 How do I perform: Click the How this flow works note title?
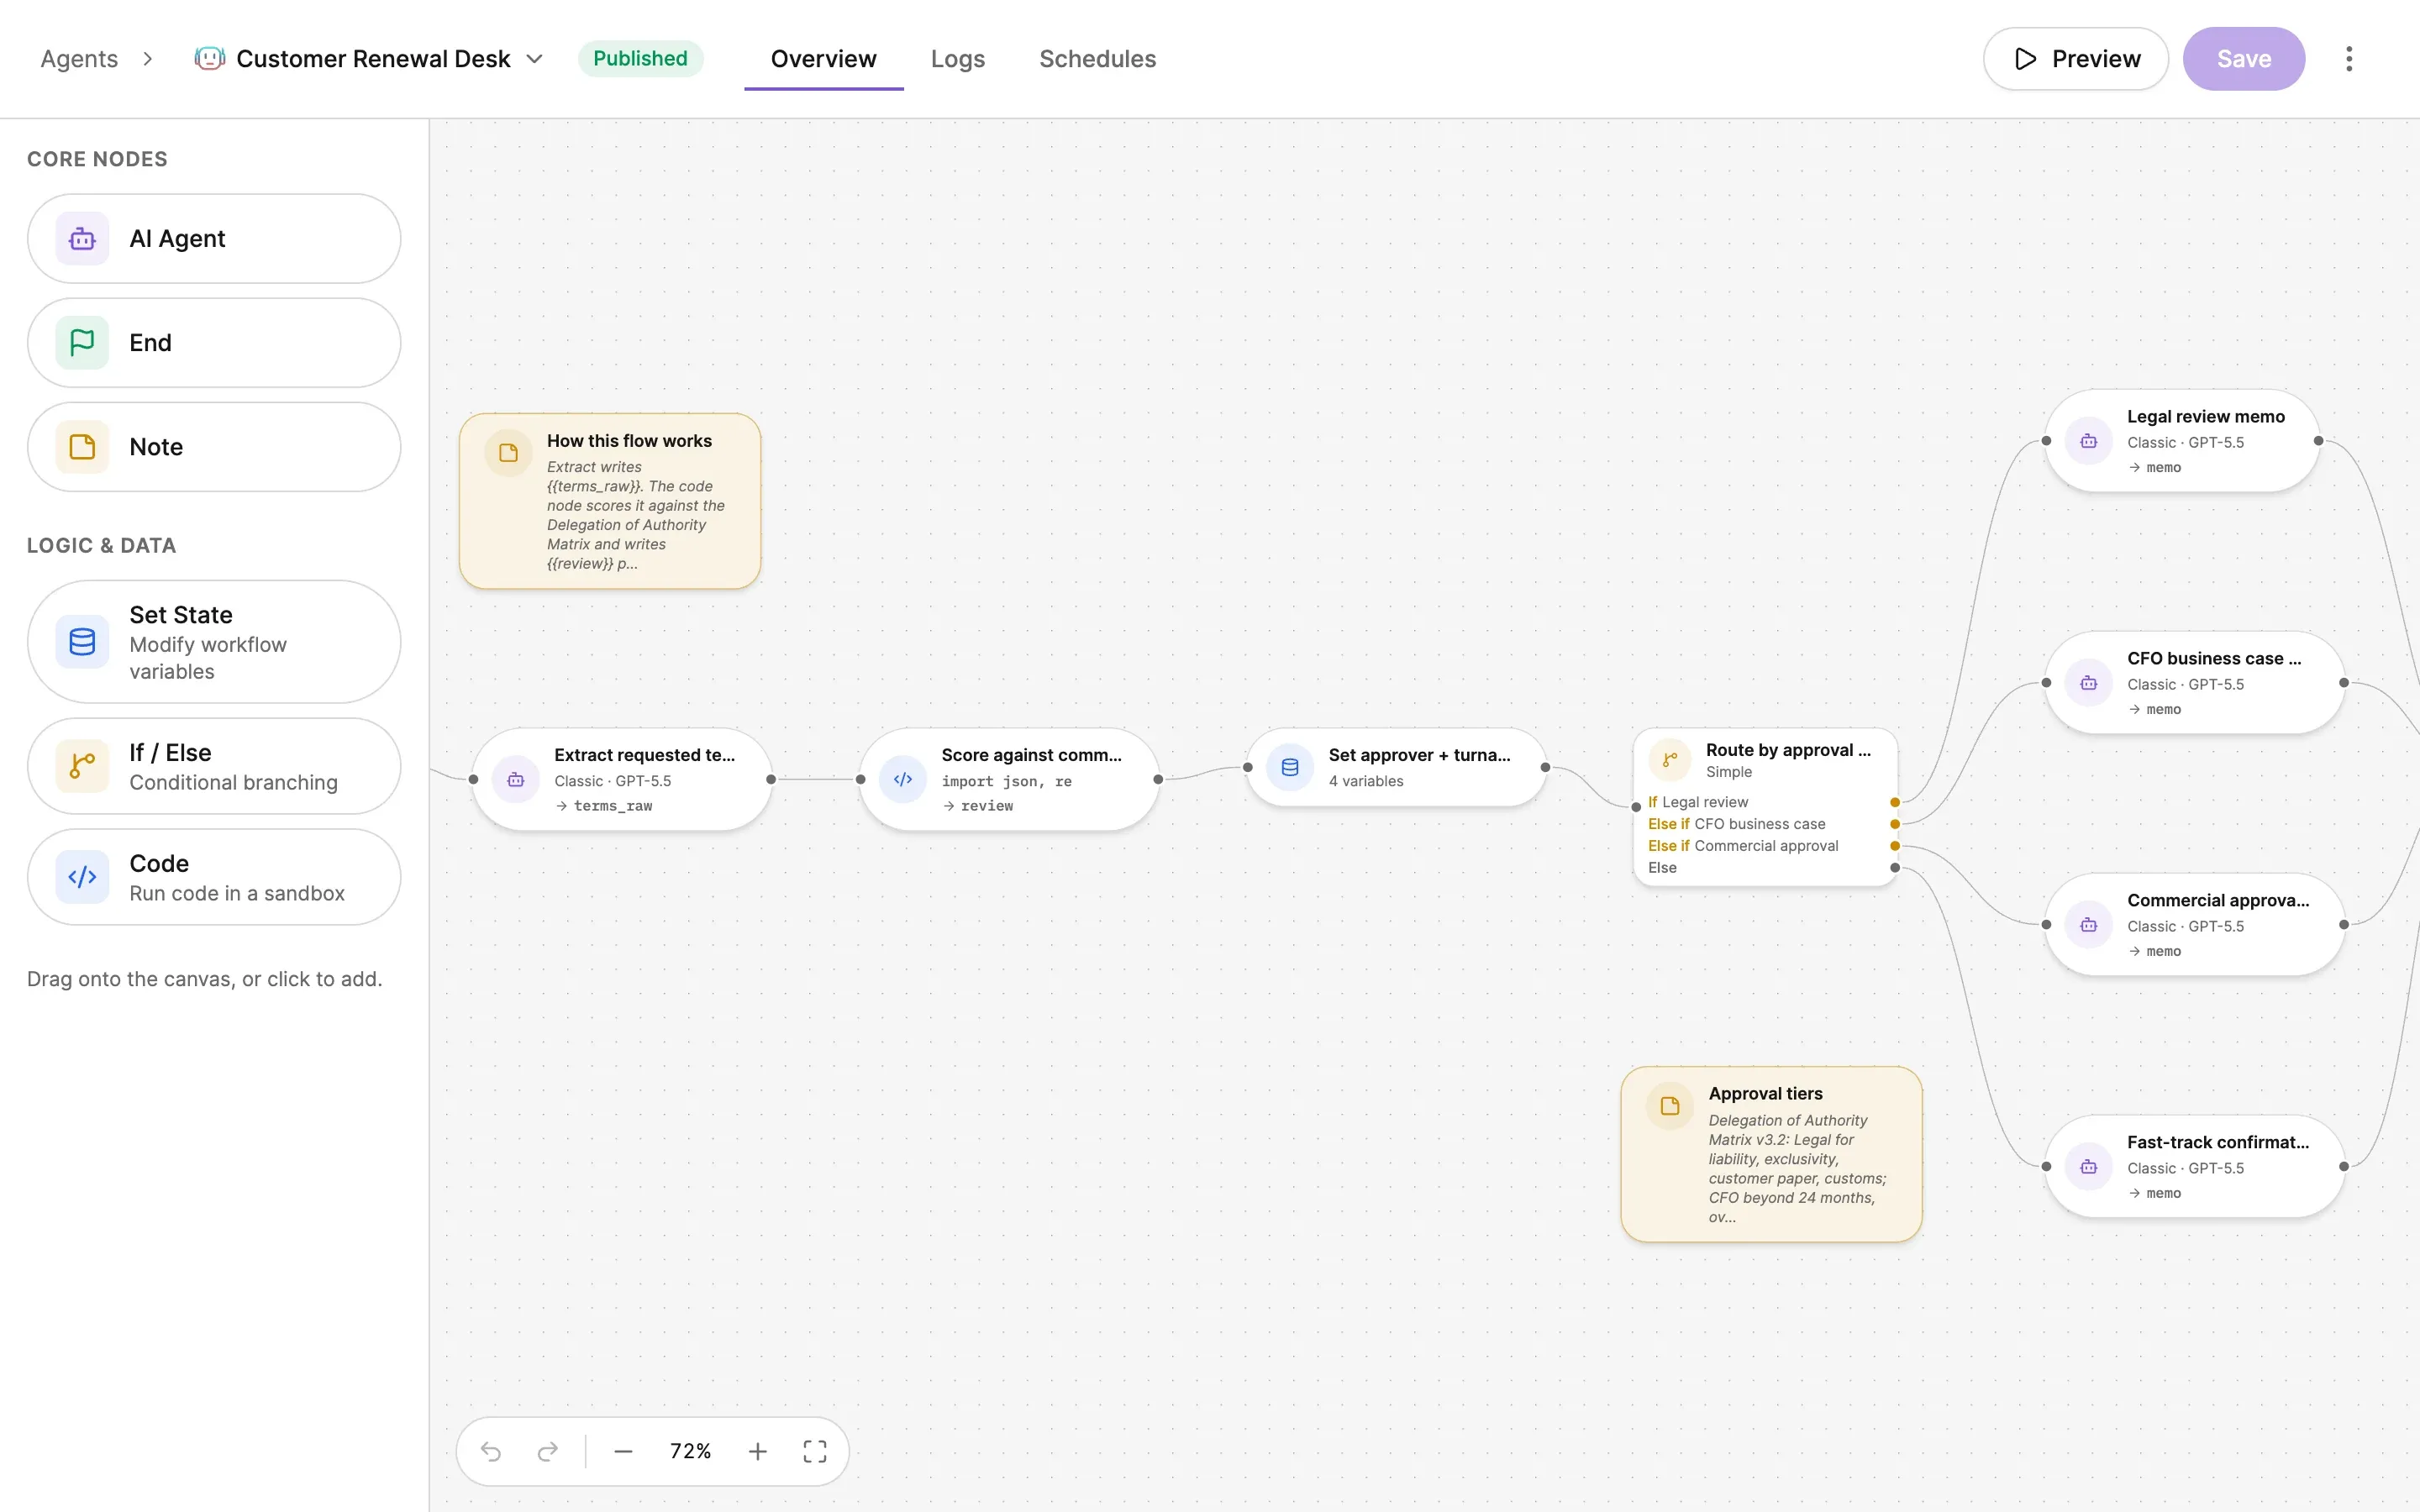point(629,441)
